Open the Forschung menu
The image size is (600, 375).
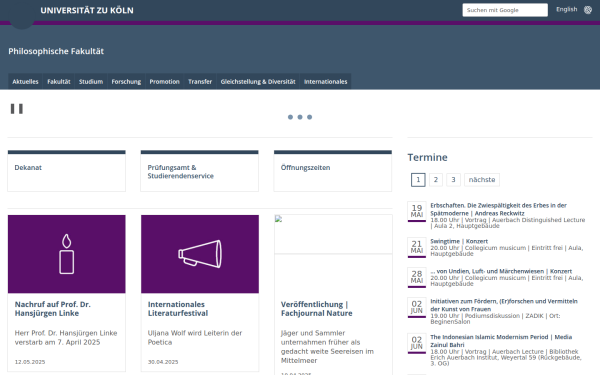(x=126, y=82)
